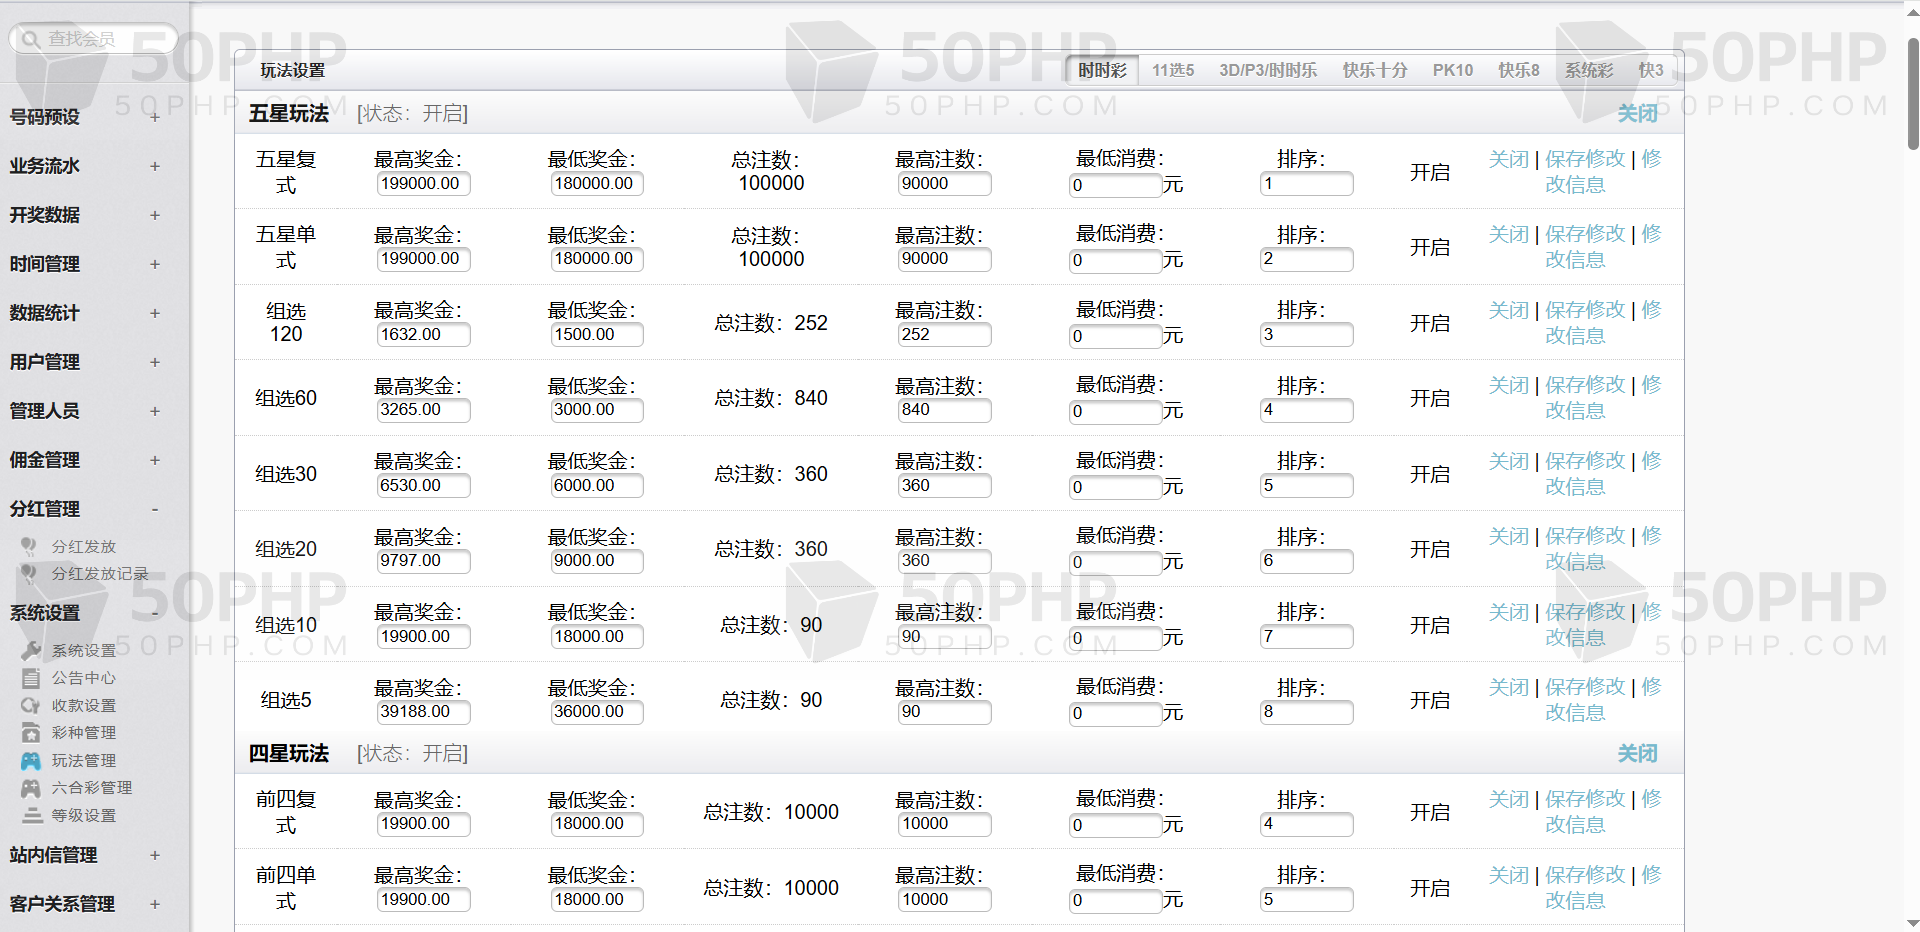1920x932 pixels.
Task: Click the 公告中心 document icon
Action: (x=31, y=678)
